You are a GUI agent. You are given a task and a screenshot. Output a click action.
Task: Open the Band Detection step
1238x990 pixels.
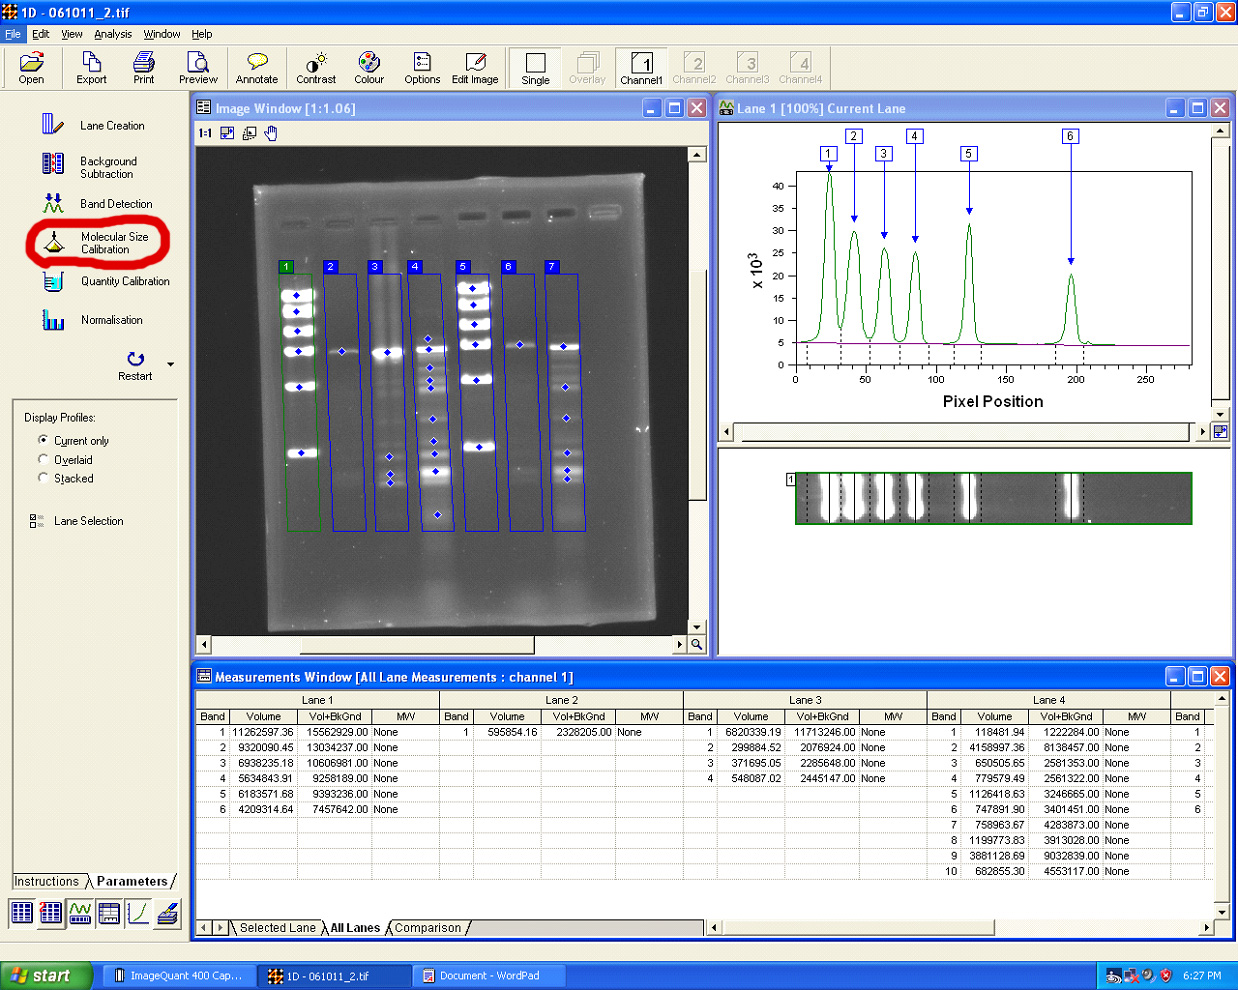[x=97, y=204]
